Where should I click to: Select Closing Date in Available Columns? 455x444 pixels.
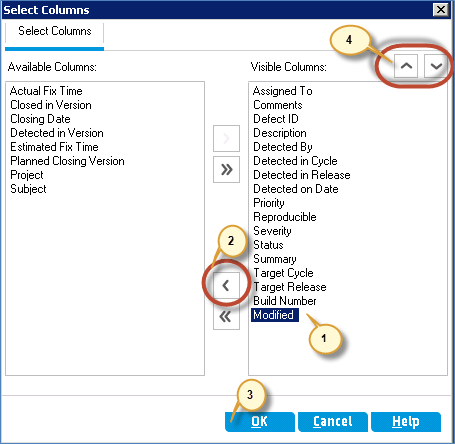[40, 119]
